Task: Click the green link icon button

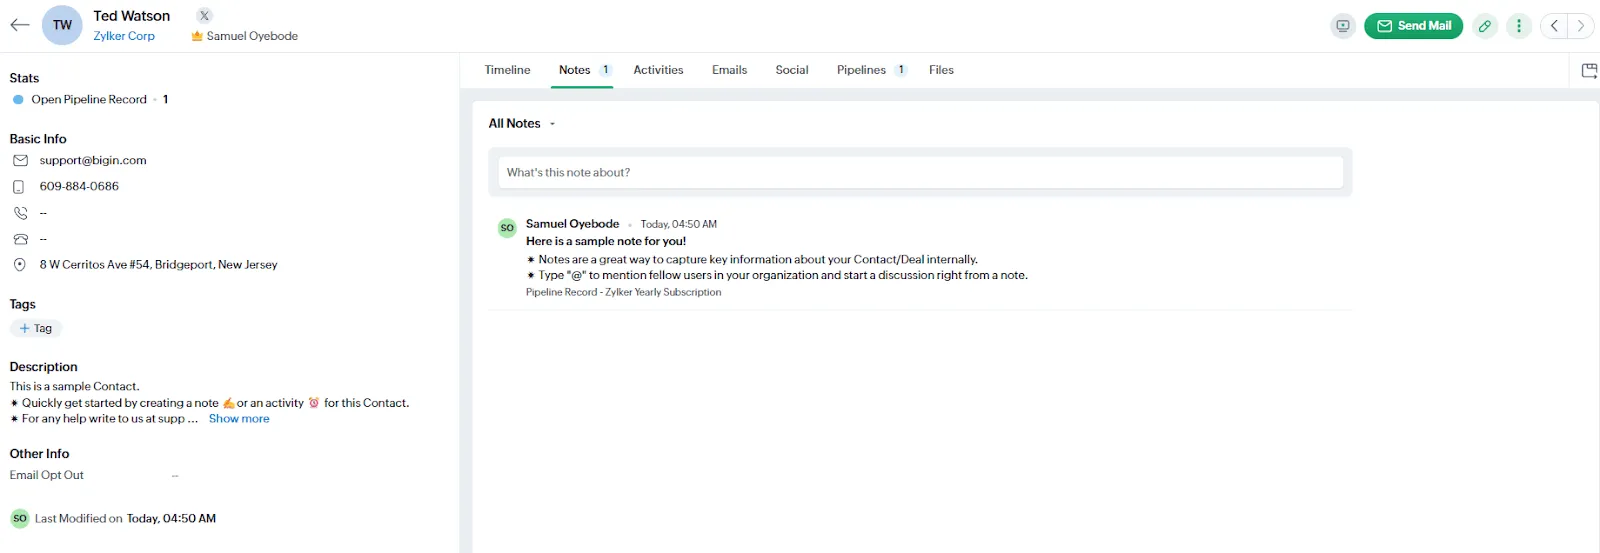Action: [1485, 26]
